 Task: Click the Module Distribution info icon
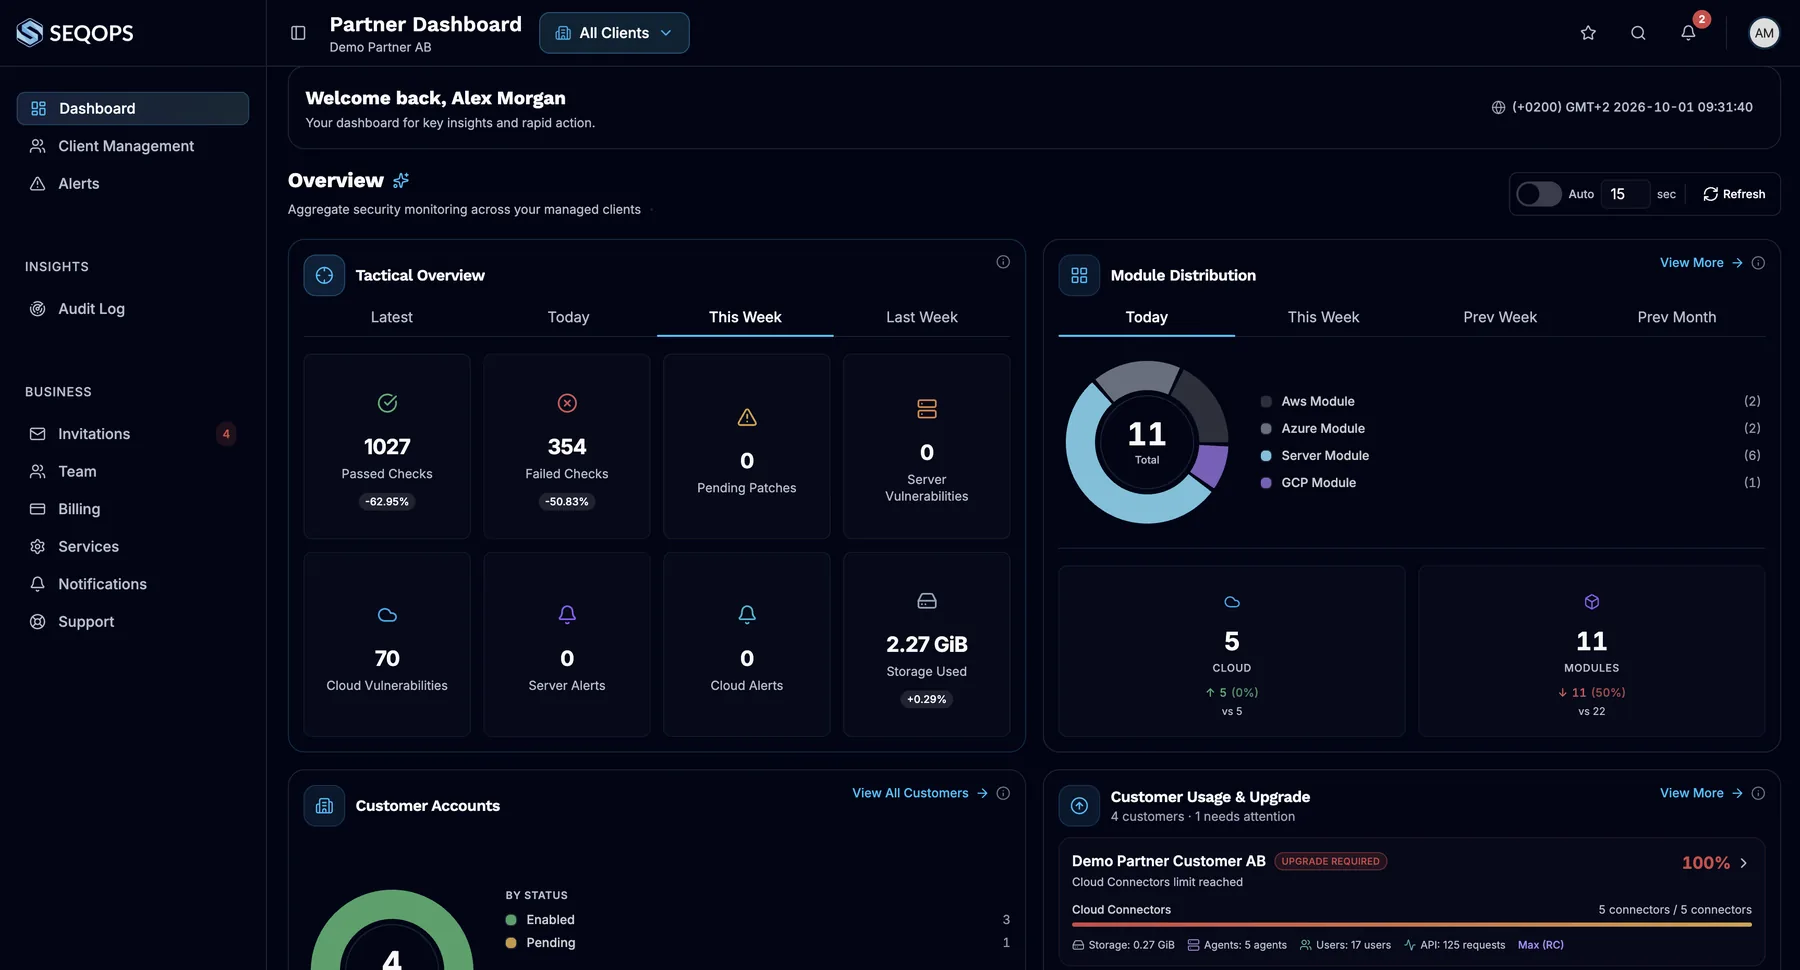click(1758, 263)
